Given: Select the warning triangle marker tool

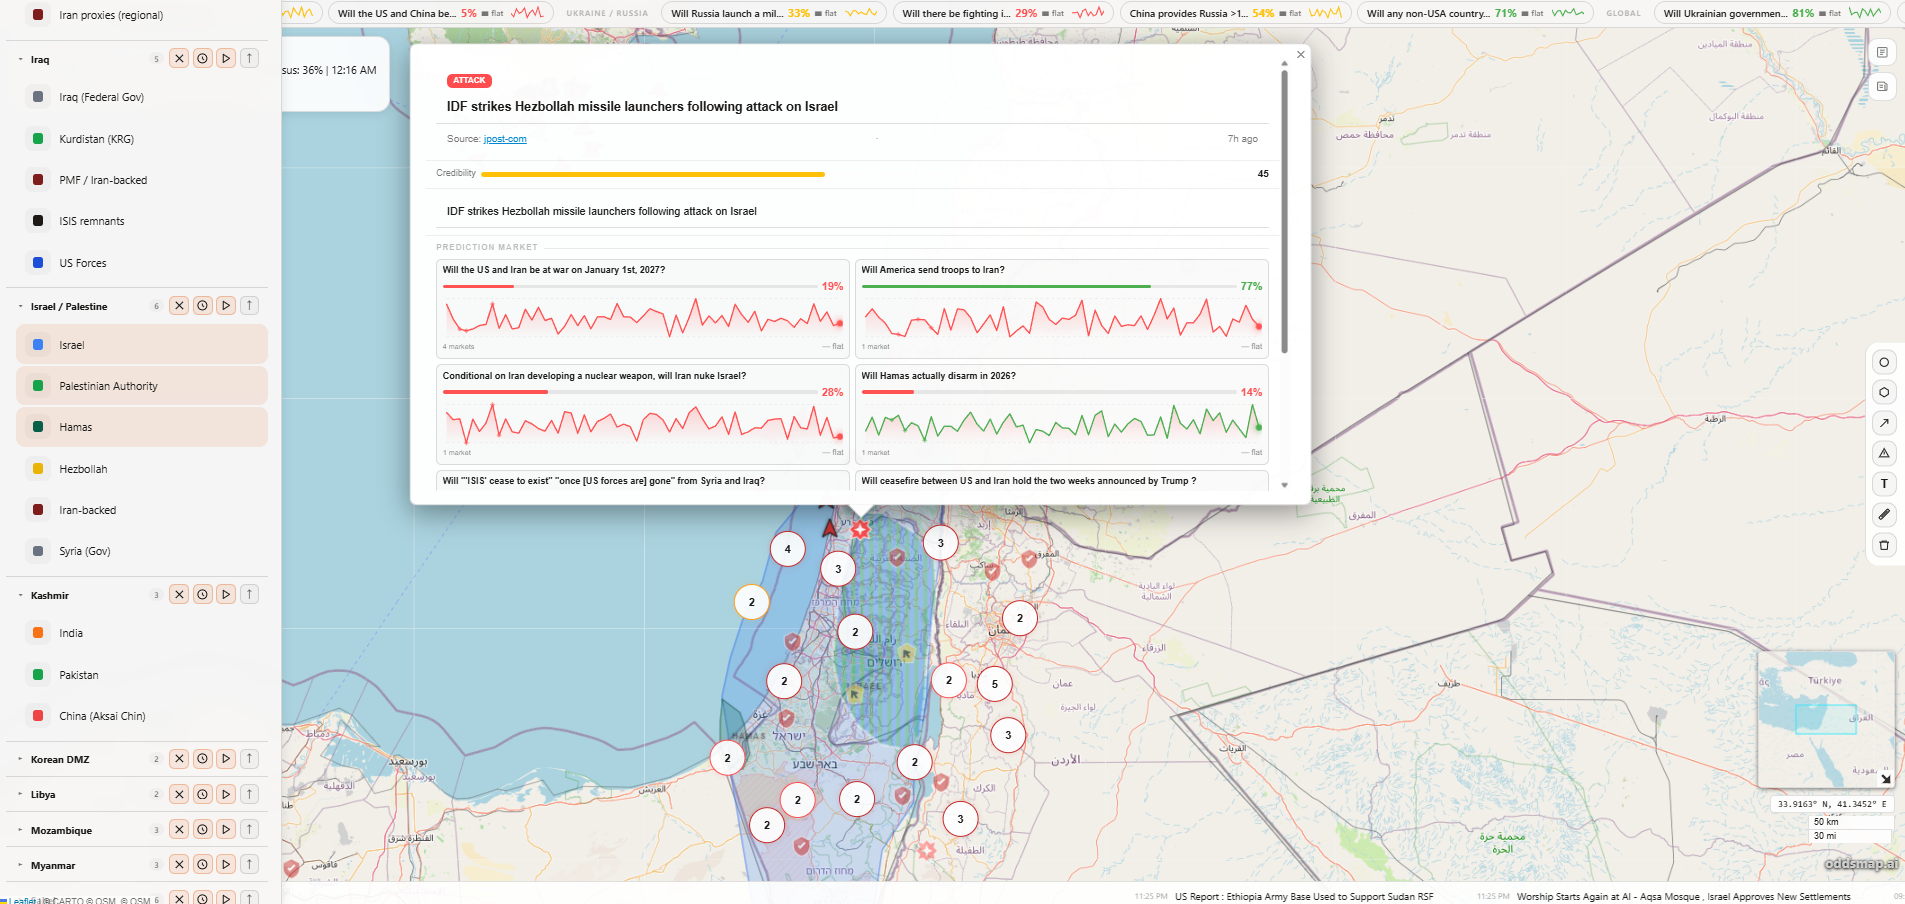Looking at the screenshot, I should (x=1884, y=453).
